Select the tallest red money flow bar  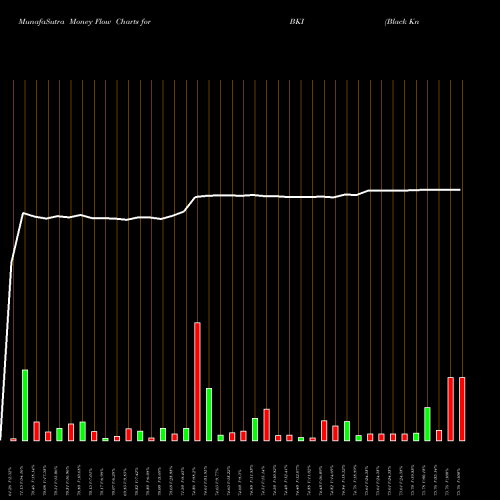197,382
